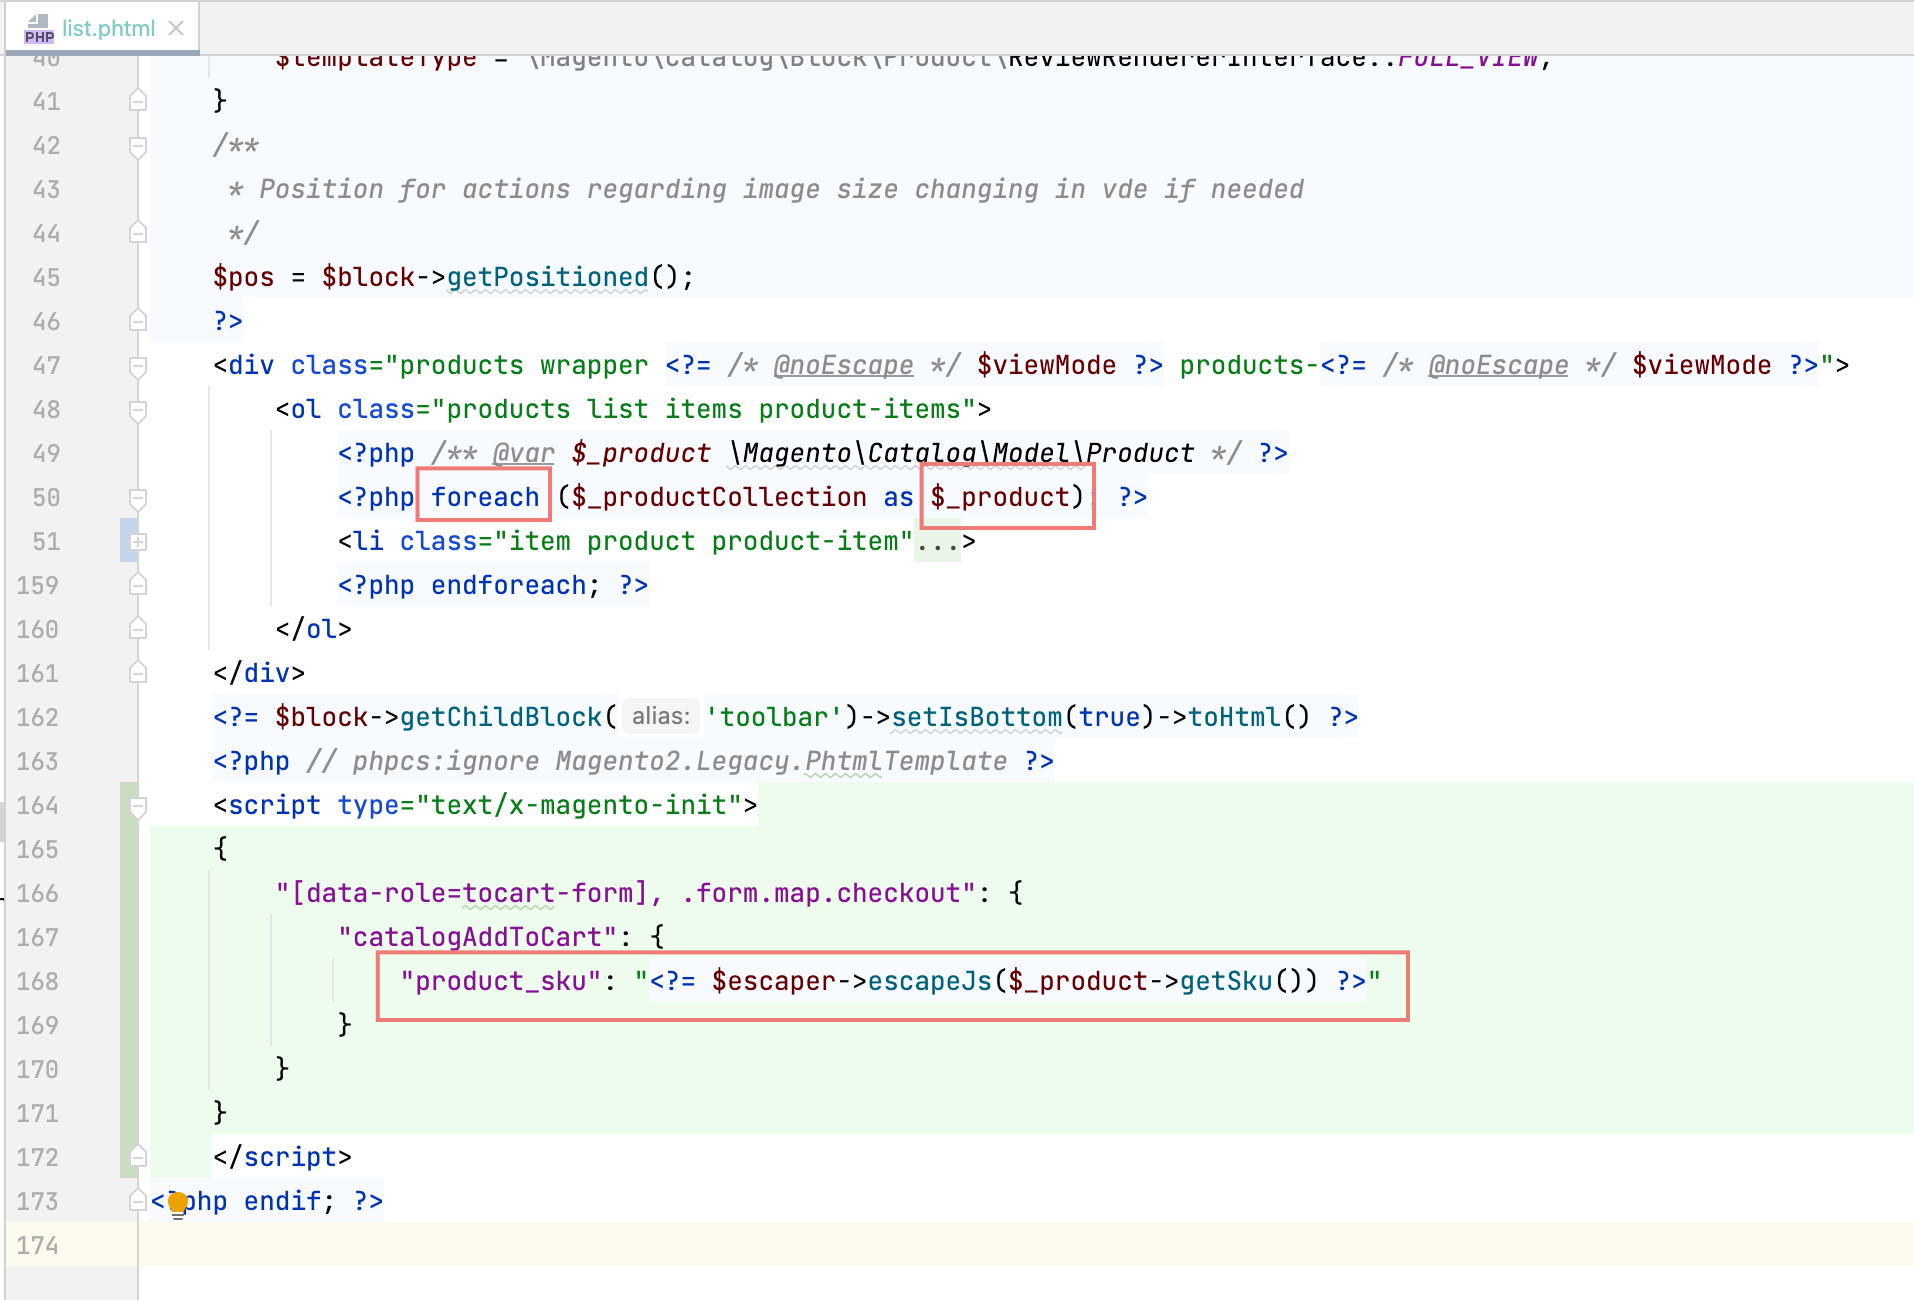Image resolution: width=1914 pixels, height=1300 pixels.
Task: Click the escapeJs method call
Action: [929, 981]
